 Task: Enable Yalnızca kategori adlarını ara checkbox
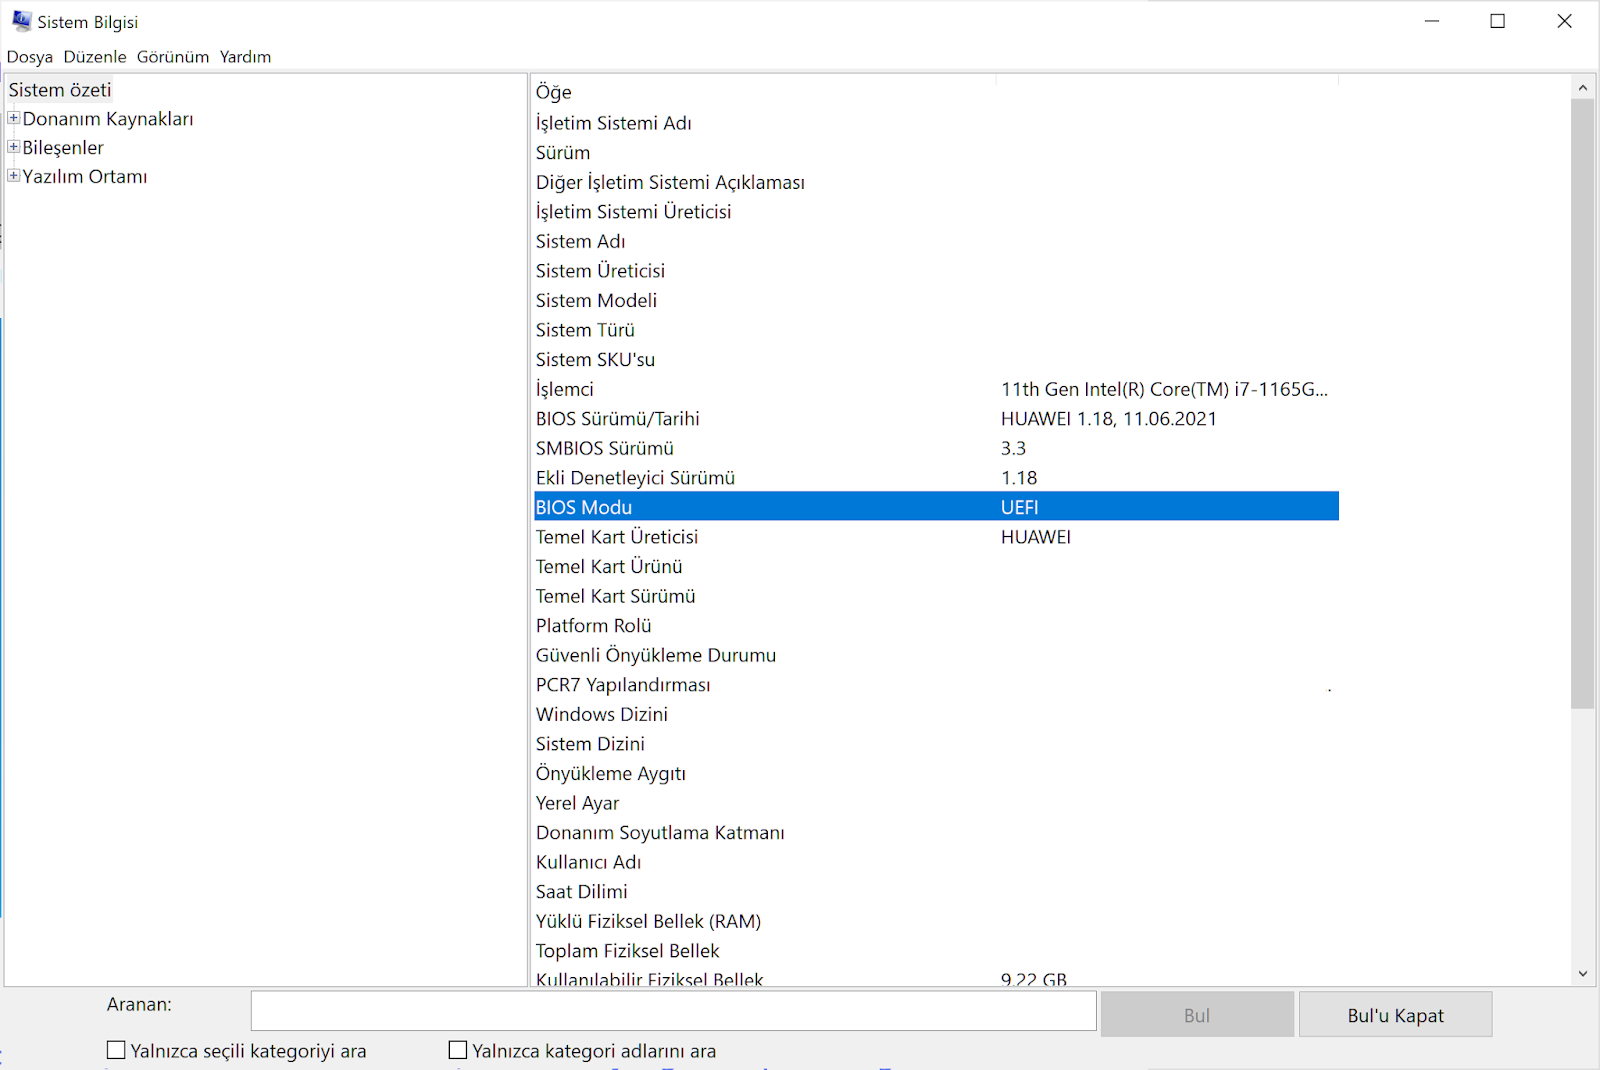458,1050
